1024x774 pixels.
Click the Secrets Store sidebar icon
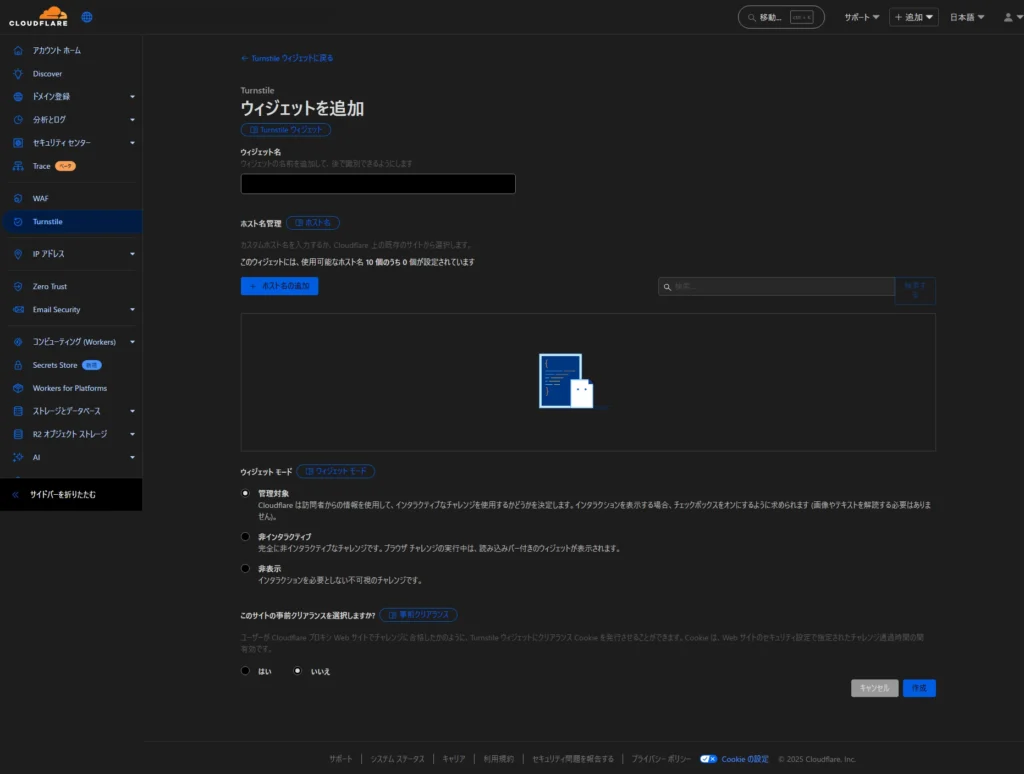point(18,365)
